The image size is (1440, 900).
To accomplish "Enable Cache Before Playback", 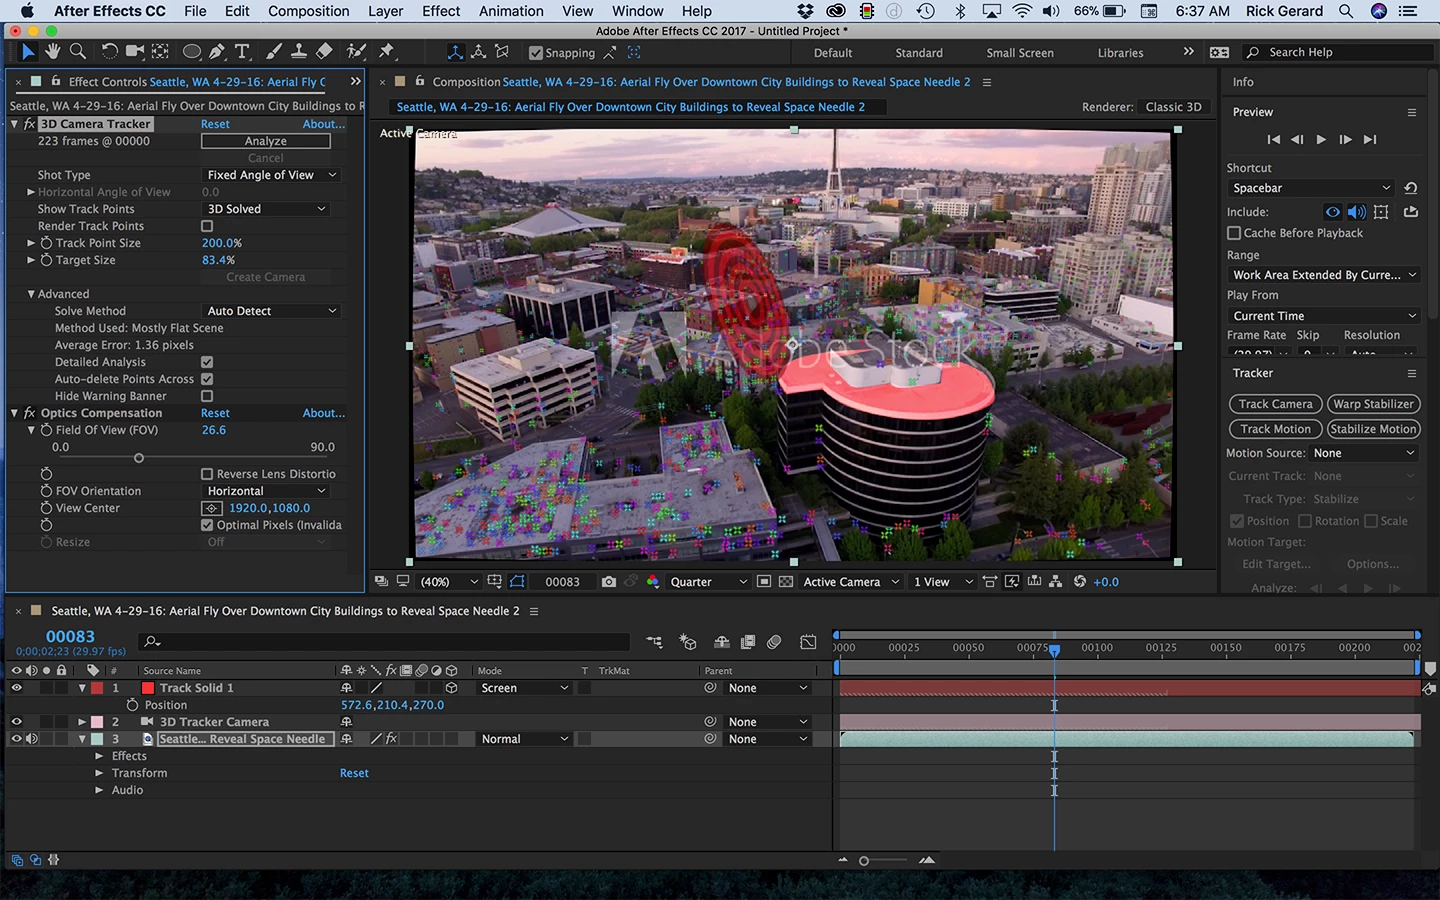I will [1234, 233].
